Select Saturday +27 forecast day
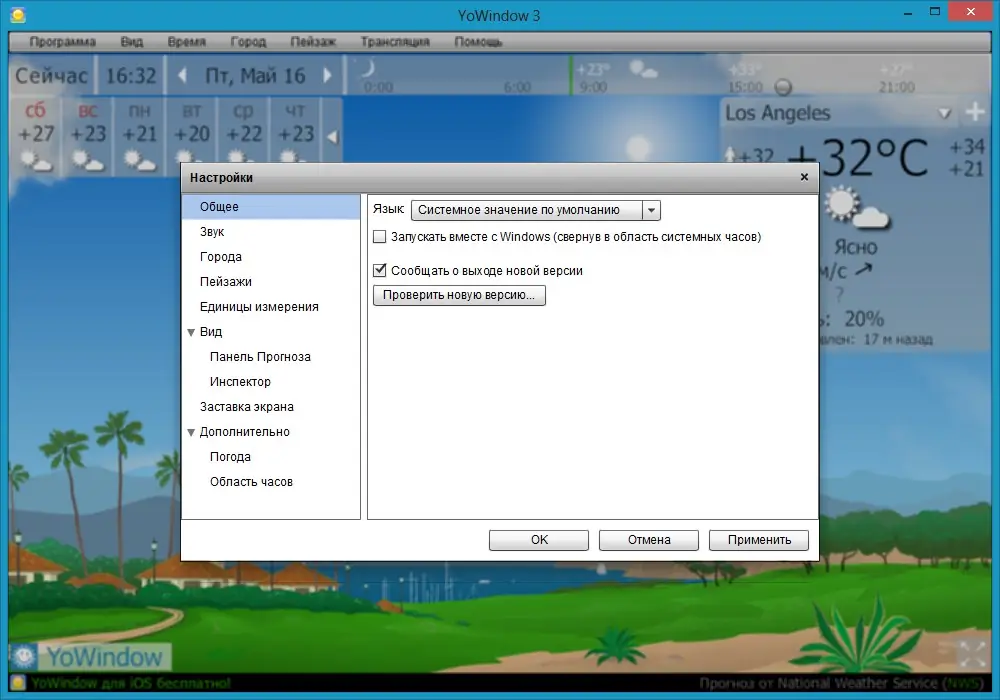 [36, 136]
